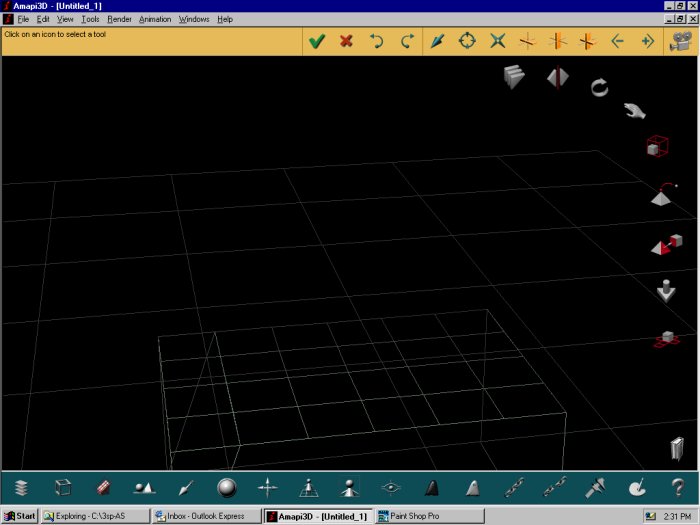Open the Edit menu
Screen dimensions: 700x525
point(43,19)
